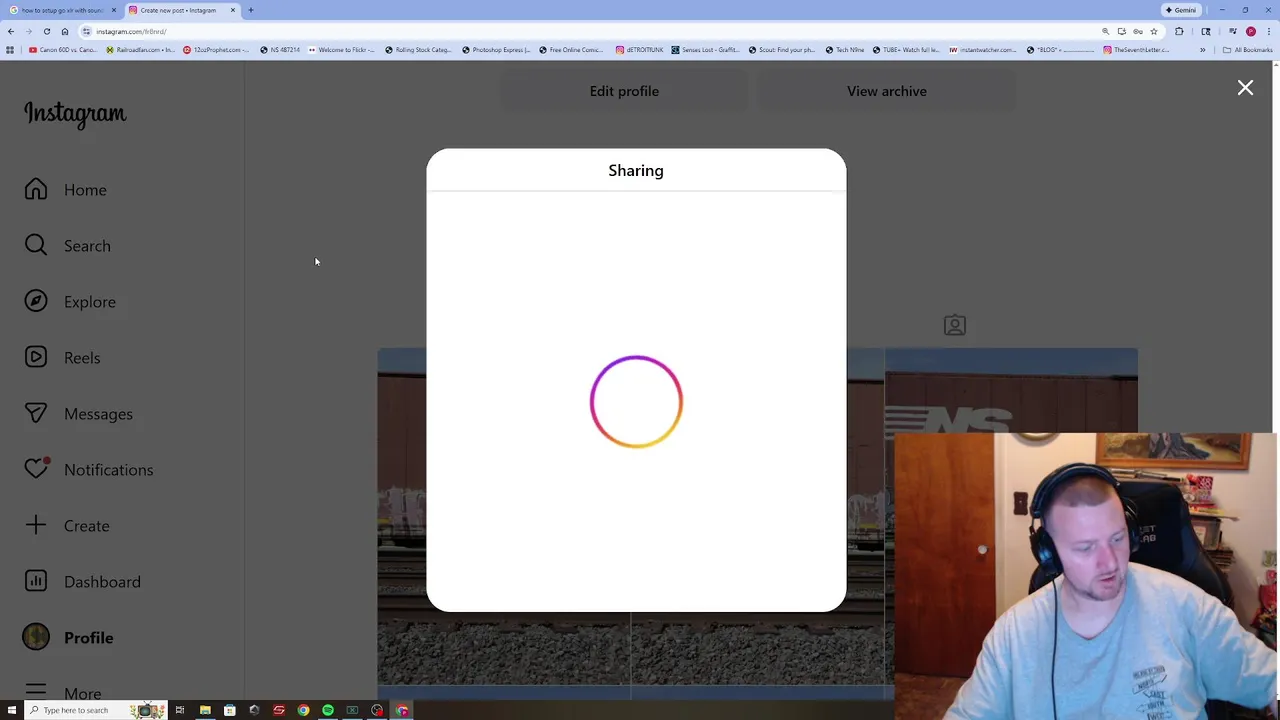The width and height of the screenshot is (1280, 720).
Task: Open the Chrome profile avatar
Action: point(1250,31)
